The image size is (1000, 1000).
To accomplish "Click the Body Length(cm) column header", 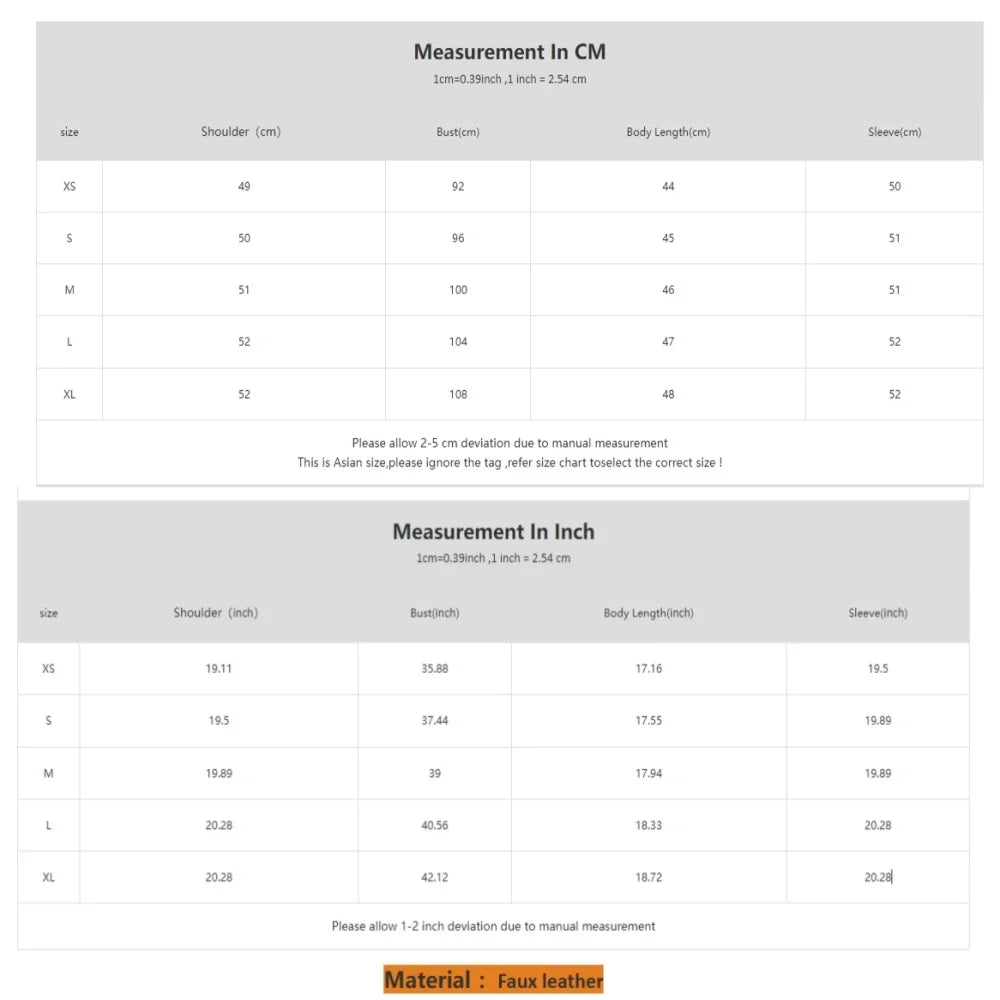I will (x=668, y=132).
